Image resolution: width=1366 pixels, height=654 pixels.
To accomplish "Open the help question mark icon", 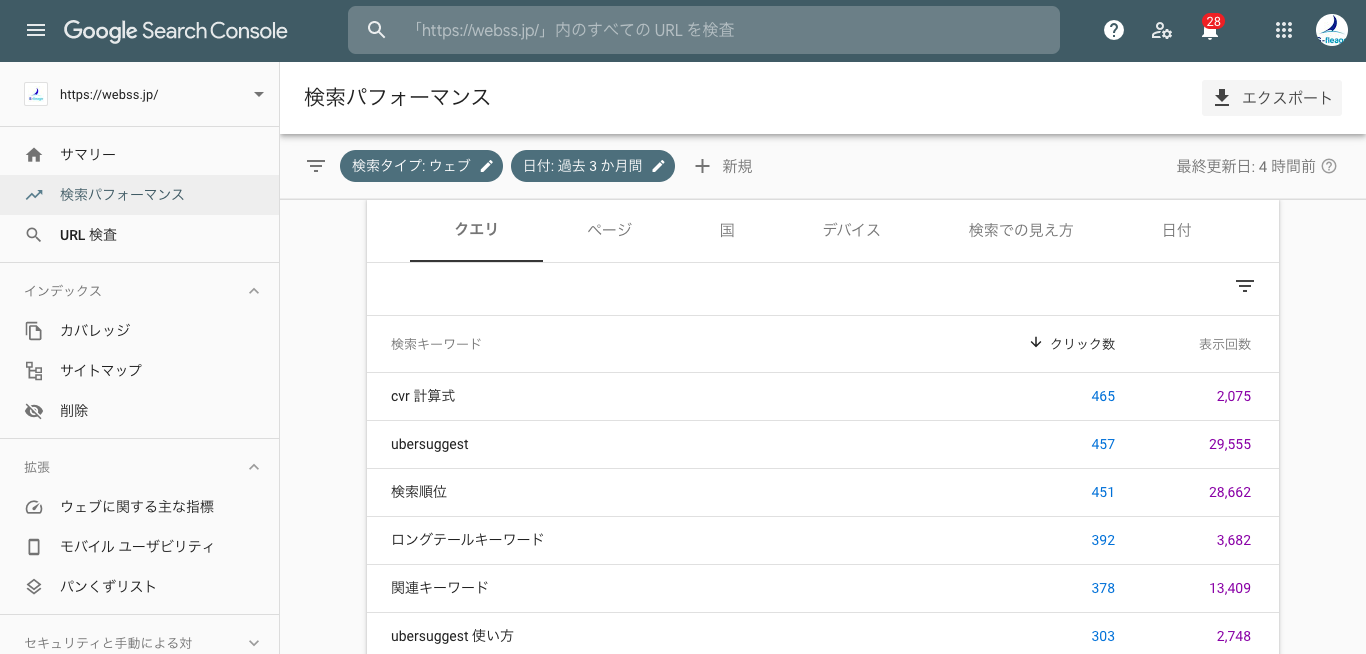I will tap(1114, 30).
